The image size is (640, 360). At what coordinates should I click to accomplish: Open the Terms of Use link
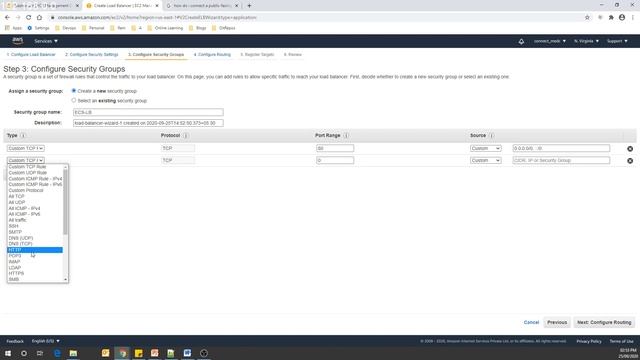tap(621, 341)
